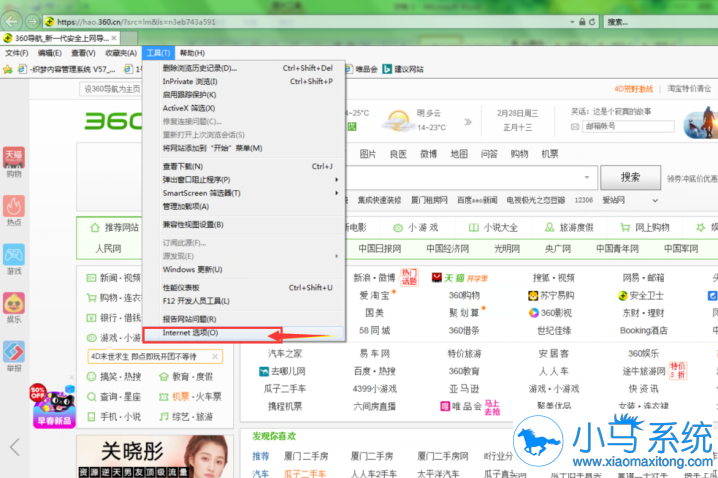718x478 pixels.
Task: Click the 4D荒野激战 link
Action: click(634, 89)
